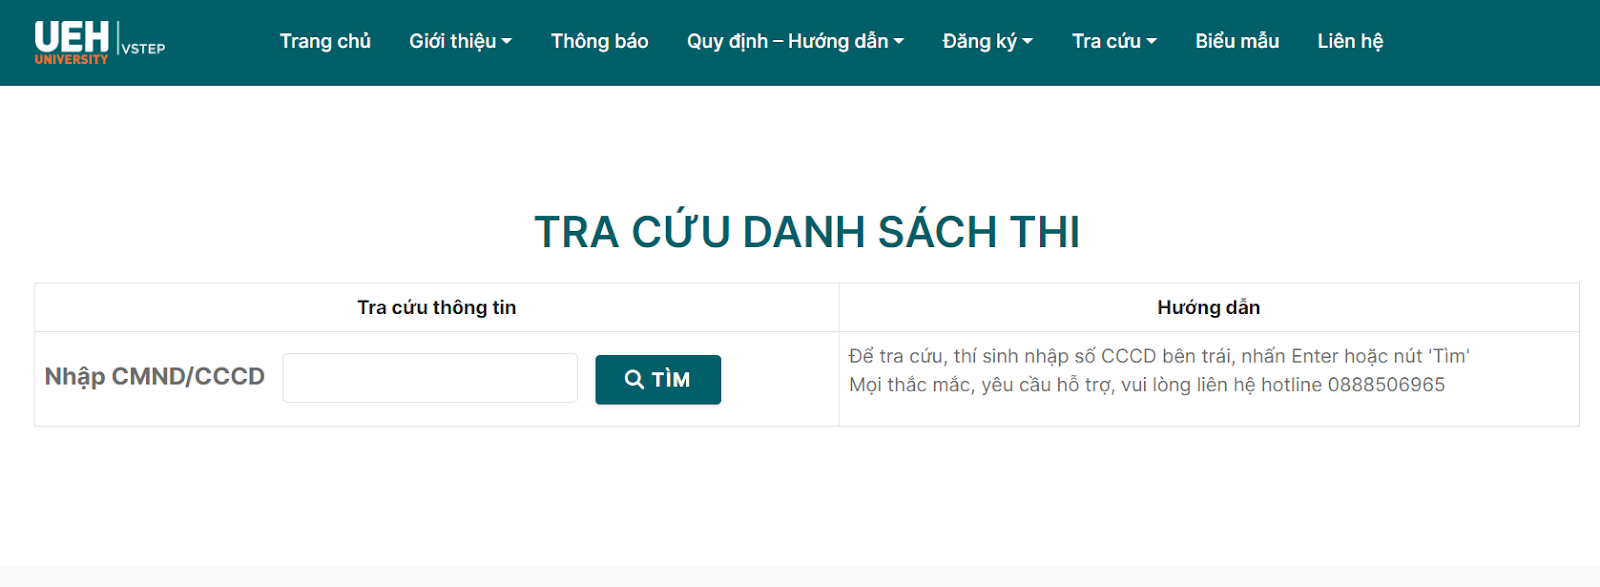
Task: Focus the CMND/CCCD input field
Action: 430,378
